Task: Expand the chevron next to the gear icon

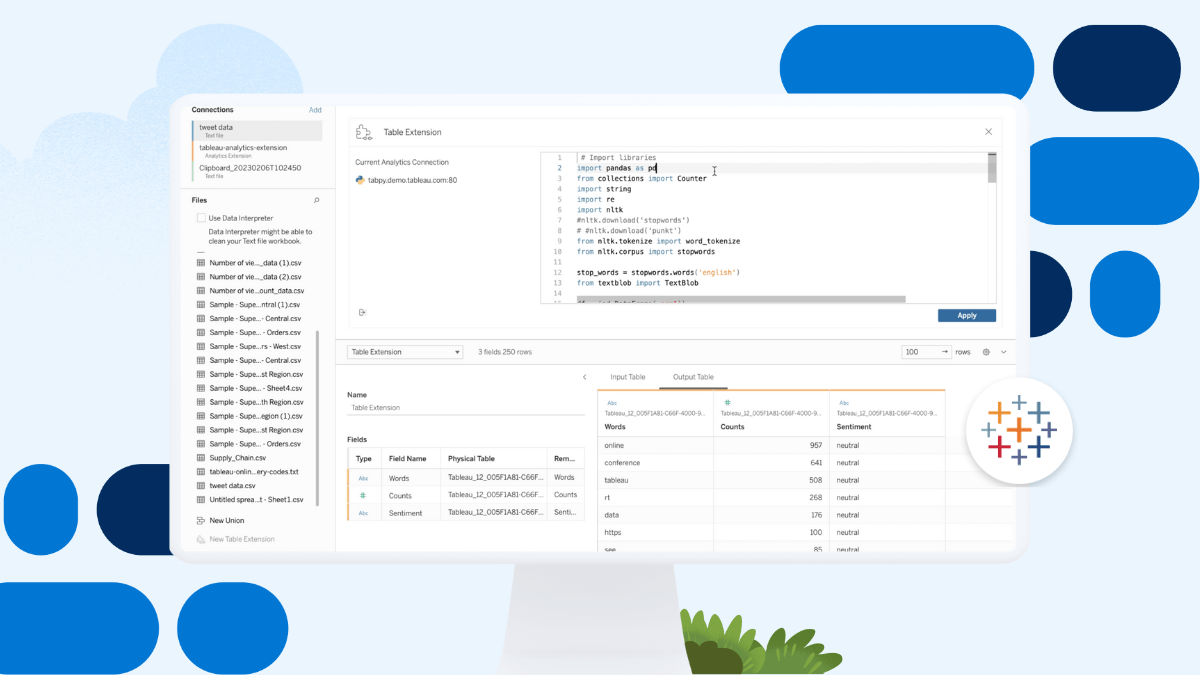Action: pyautogui.click(x=1004, y=352)
